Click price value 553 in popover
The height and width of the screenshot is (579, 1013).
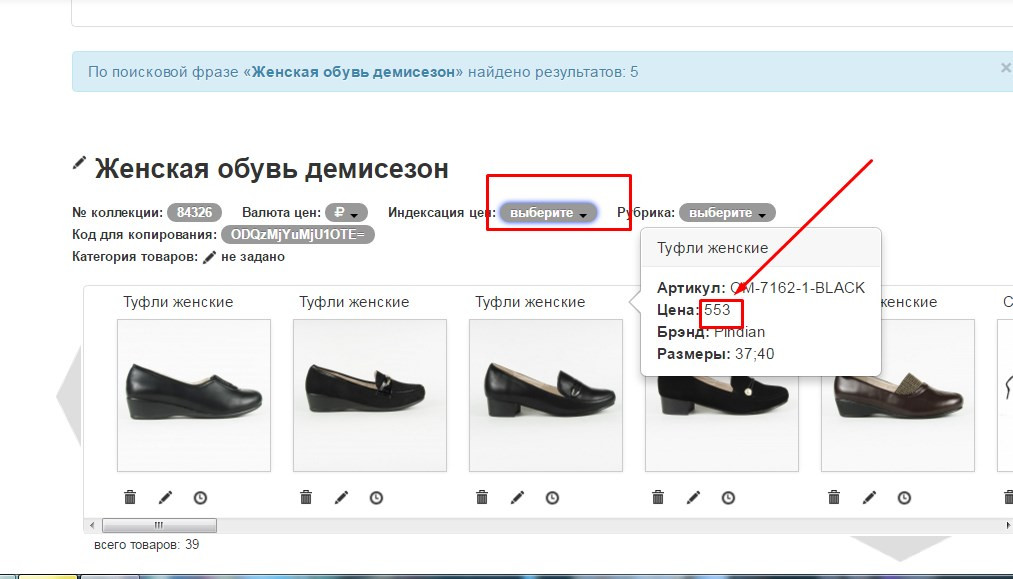[717, 310]
